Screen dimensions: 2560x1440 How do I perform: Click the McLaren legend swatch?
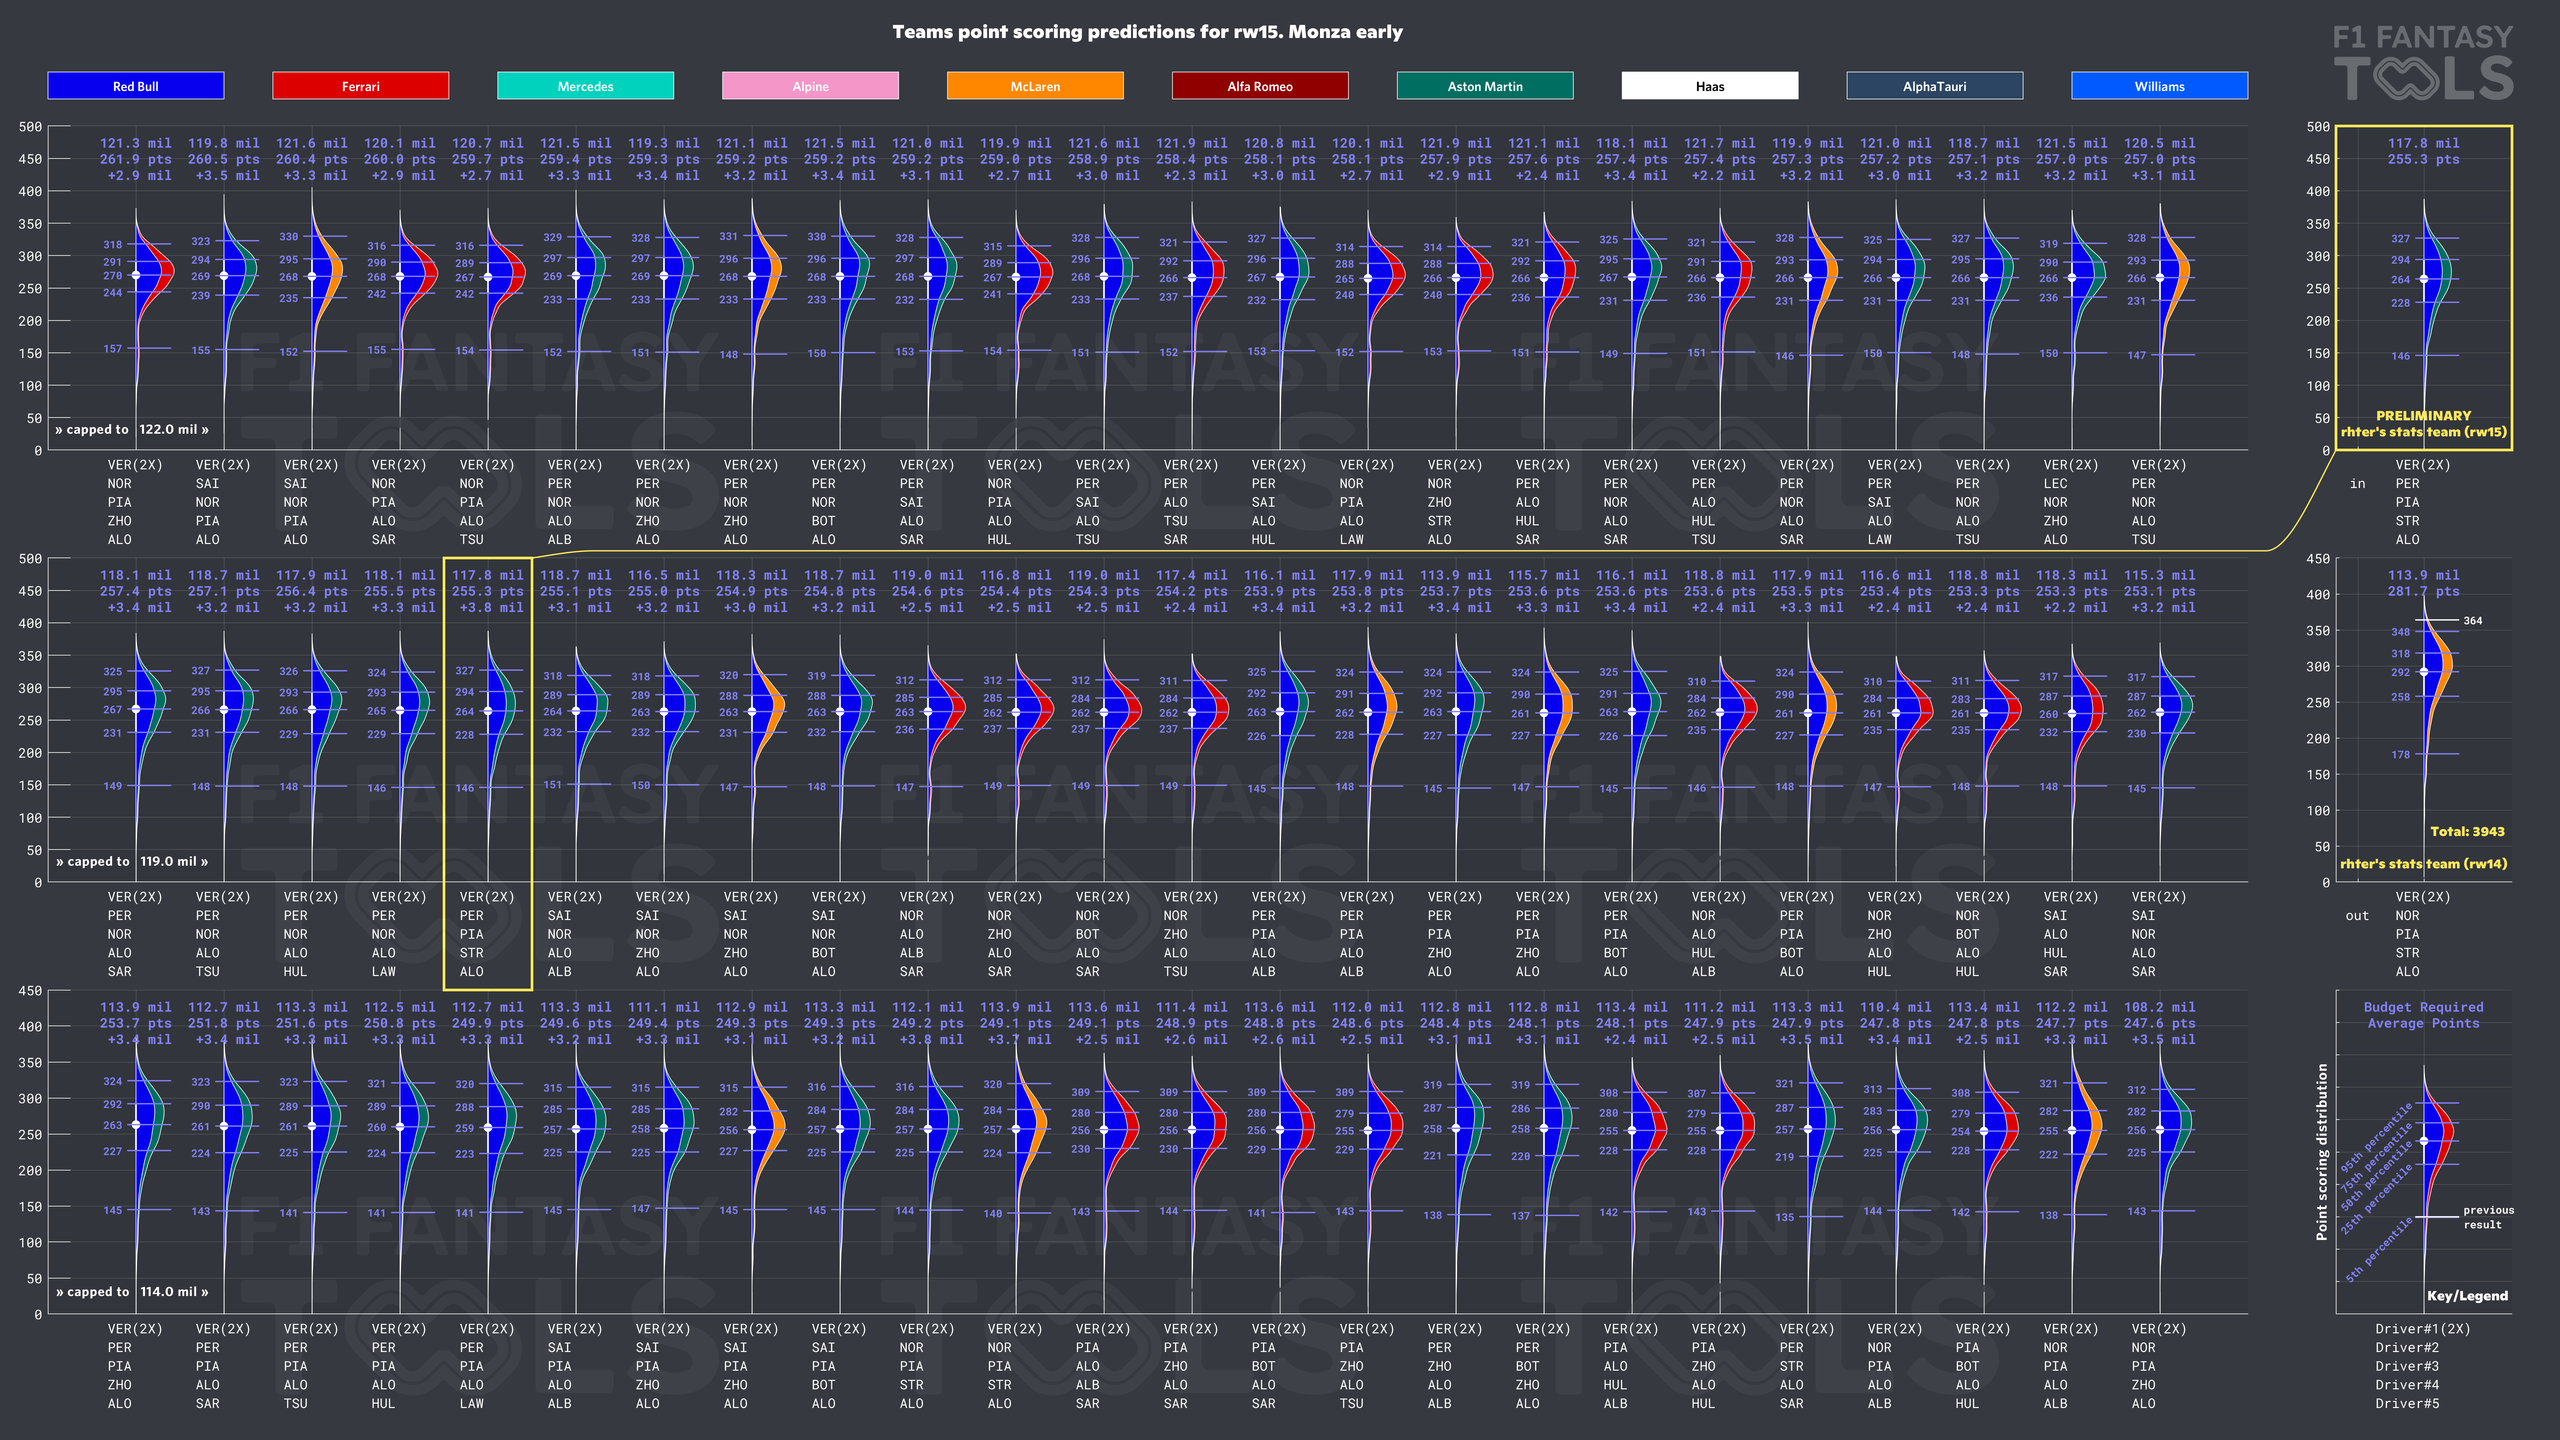1035,86
